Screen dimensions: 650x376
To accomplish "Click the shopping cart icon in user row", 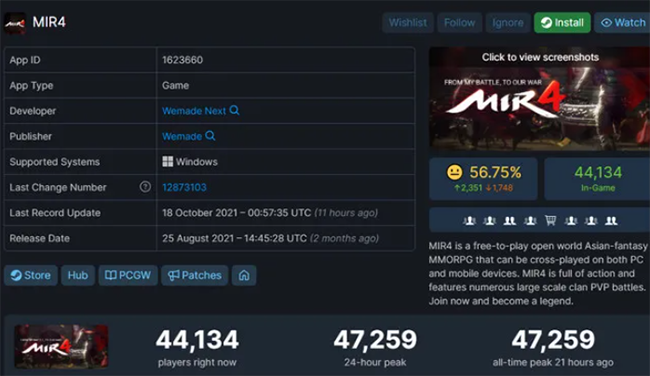I will (551, 220).
